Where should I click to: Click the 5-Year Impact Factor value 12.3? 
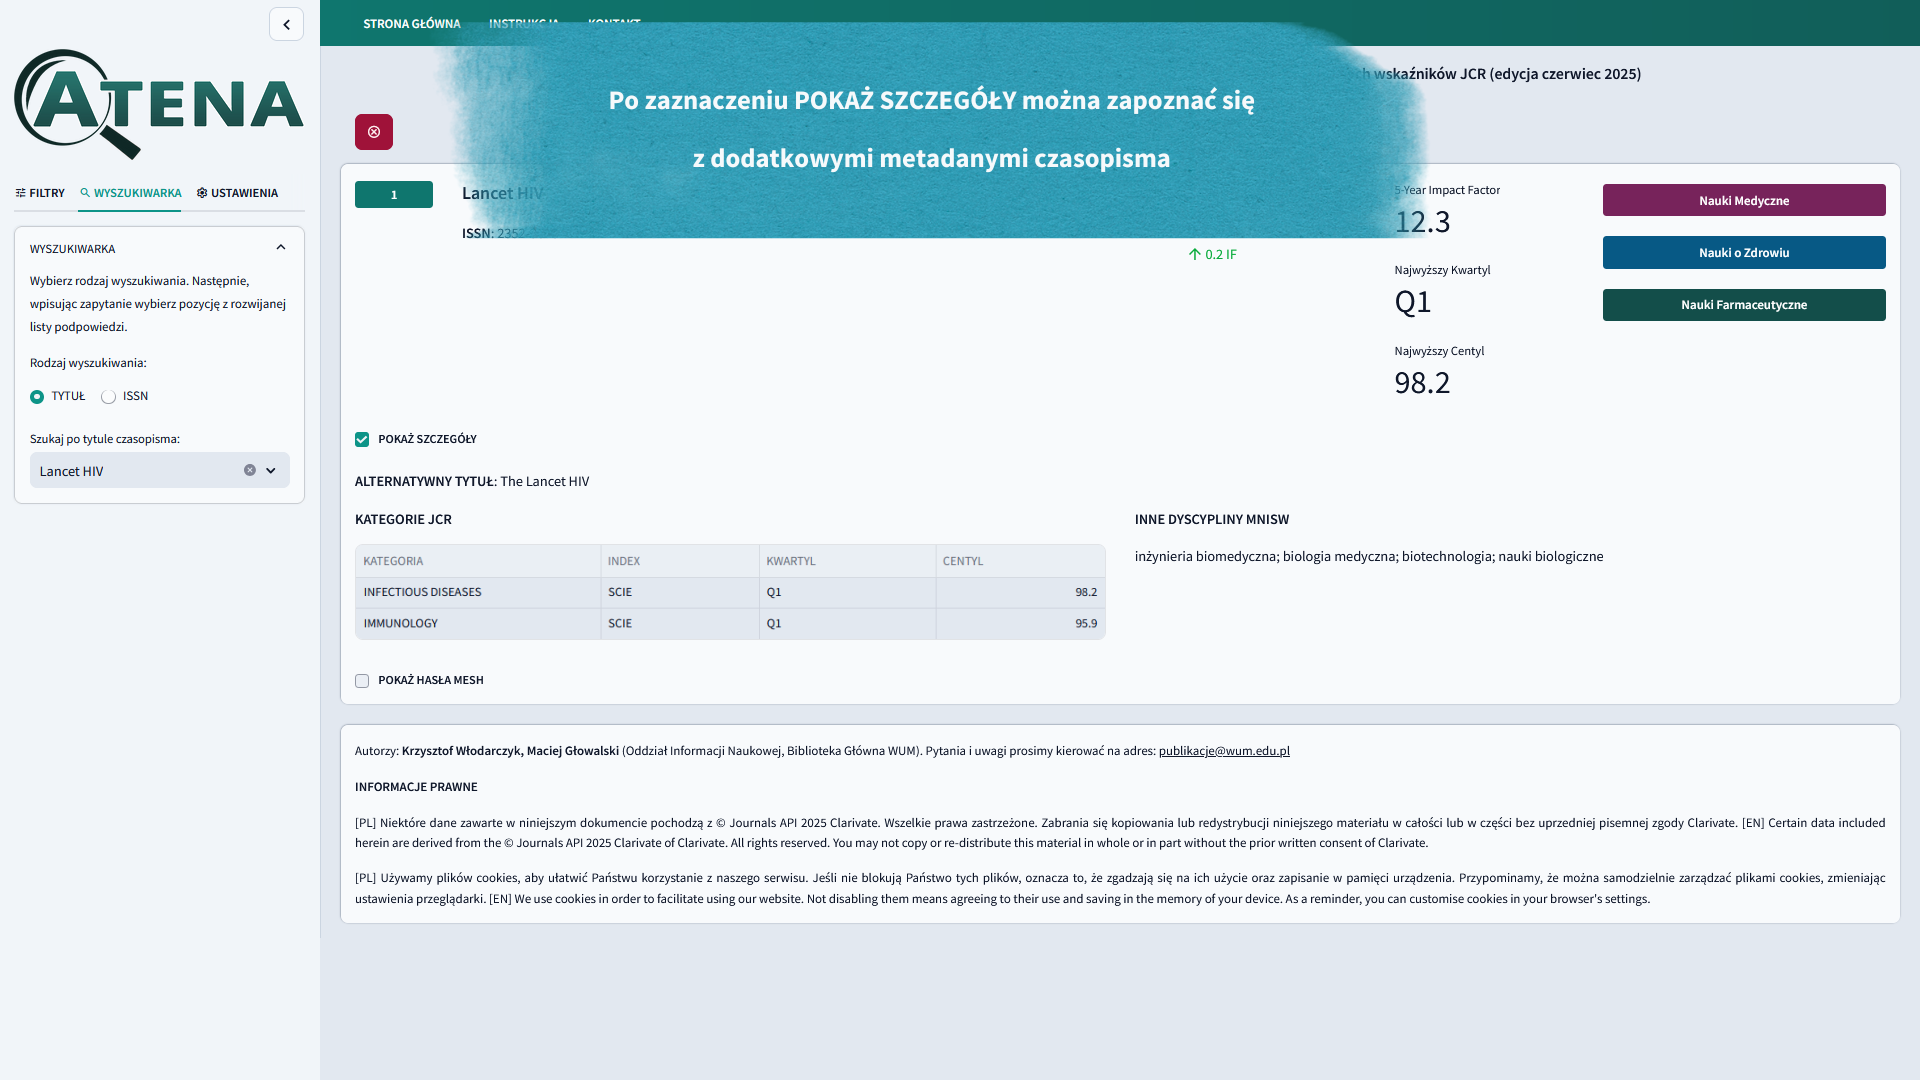coord(1422,222)
